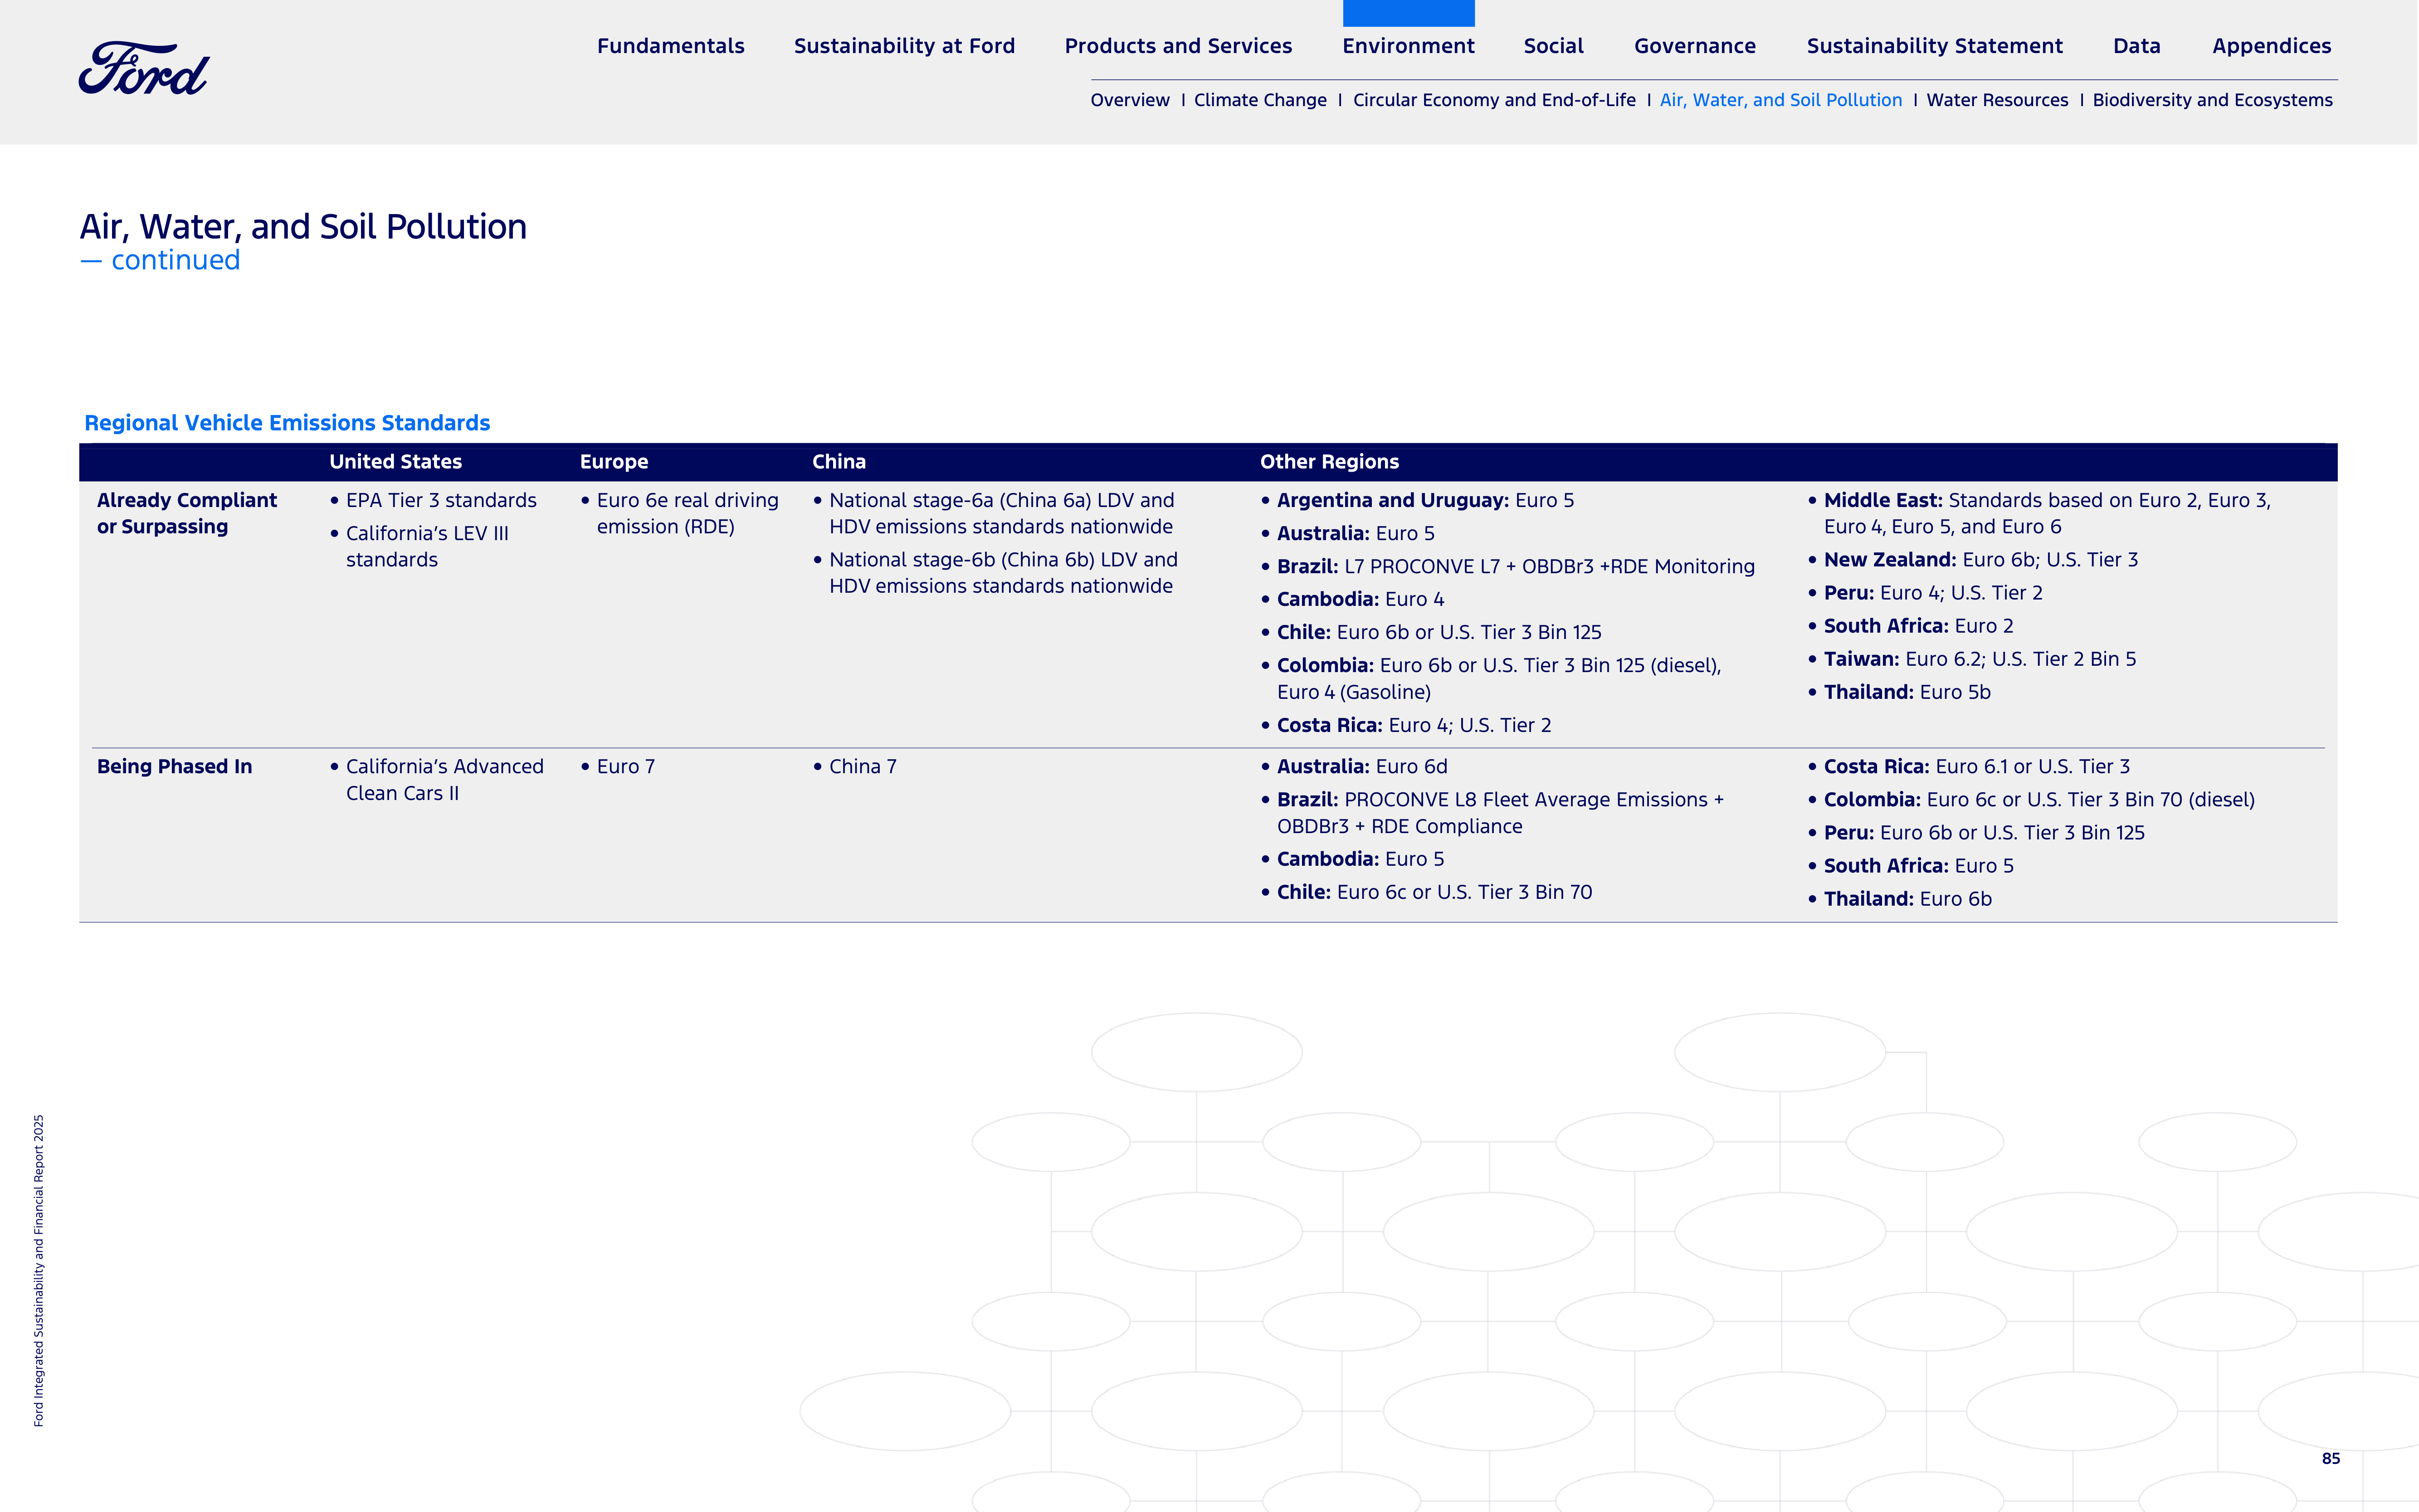Click 'Argentina and Uruguay: Euro 5'
The width and height of the screenshot is (2419, 1512).
click(x=1425, y=500)
